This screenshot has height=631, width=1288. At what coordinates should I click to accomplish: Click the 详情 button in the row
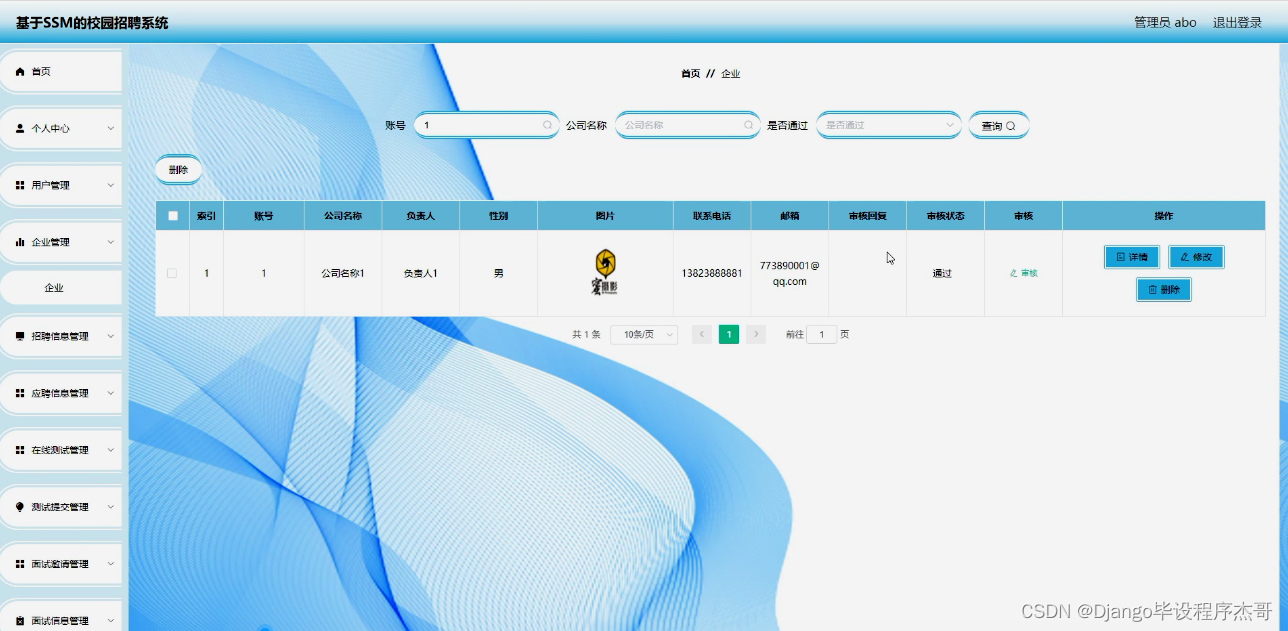[x=1131, y=257]
